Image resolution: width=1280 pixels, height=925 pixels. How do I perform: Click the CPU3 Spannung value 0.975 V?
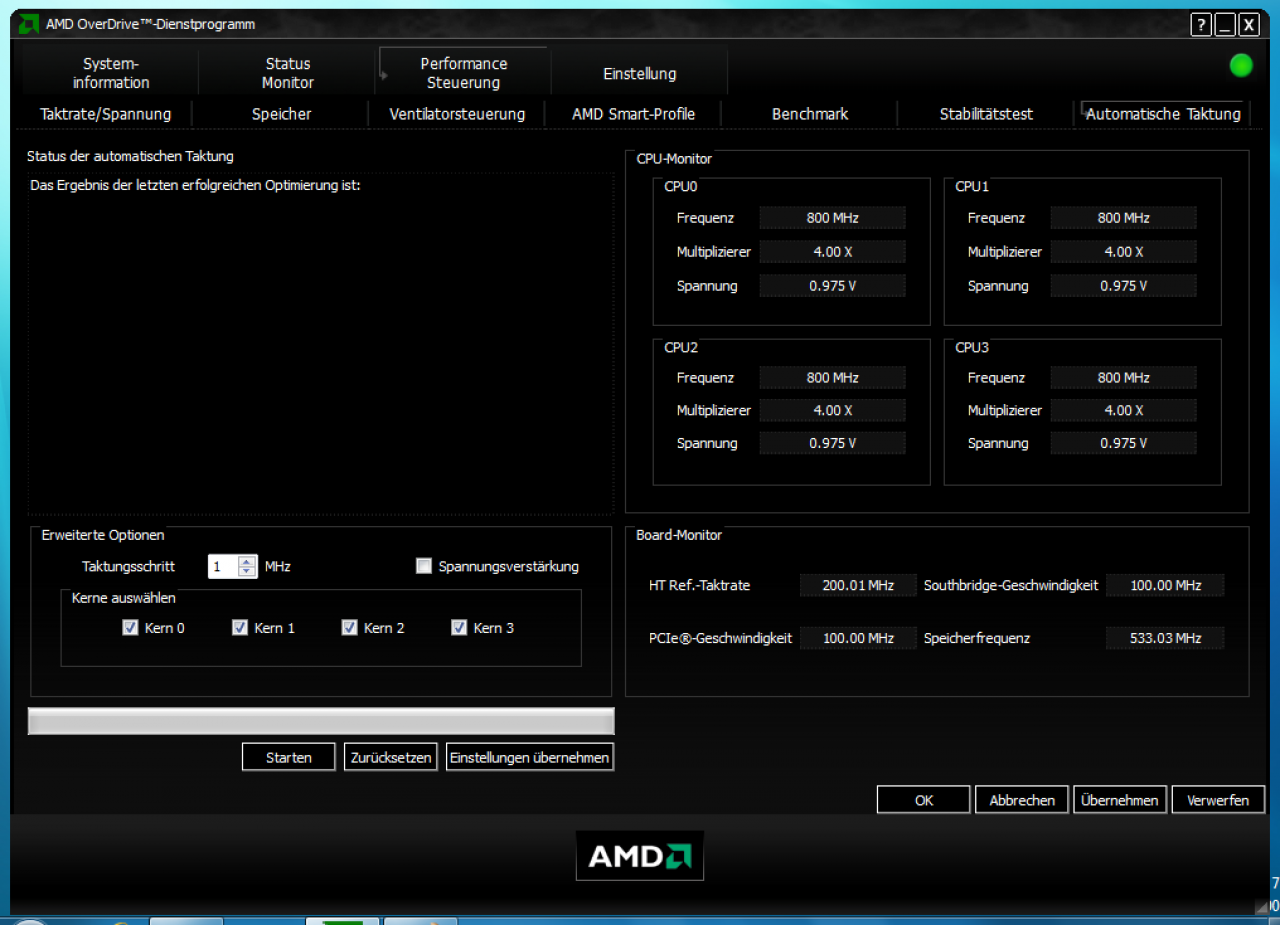tap(1123, 443)
